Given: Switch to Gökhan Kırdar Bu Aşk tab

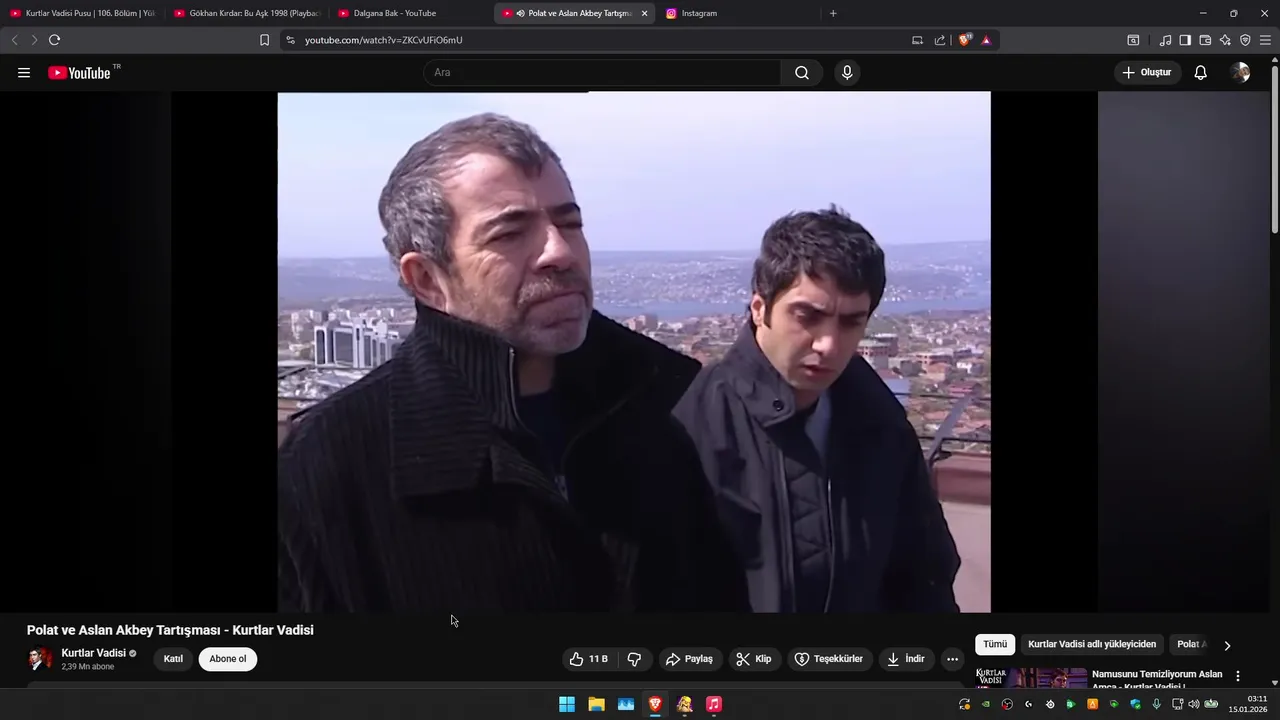Looking at the screenshot, I should click(x=246, y=13).
